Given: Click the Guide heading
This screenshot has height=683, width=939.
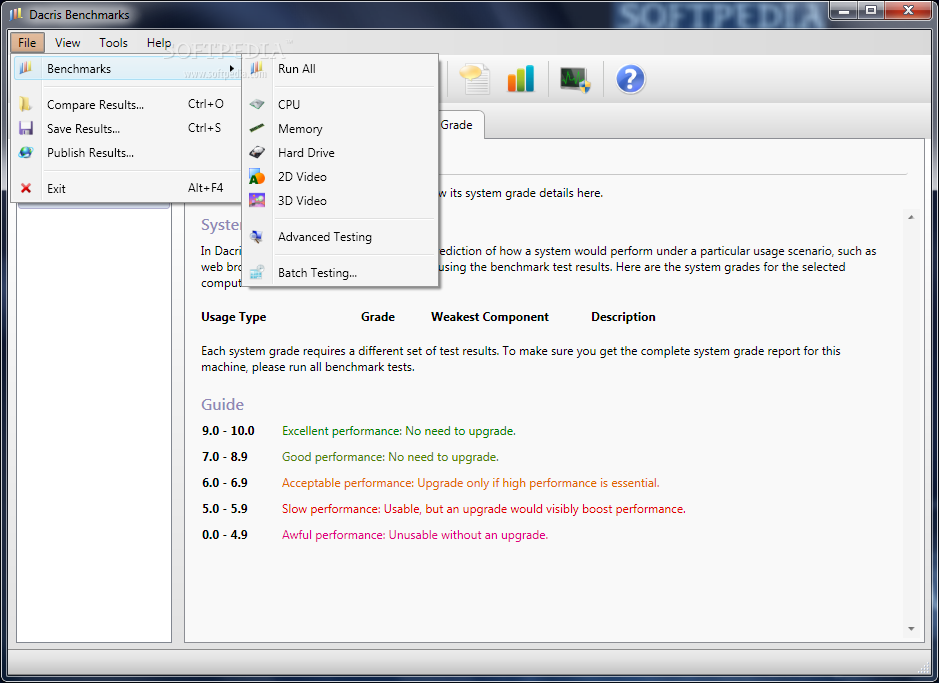Looking at the screenshot, I should tap(222, 404).
